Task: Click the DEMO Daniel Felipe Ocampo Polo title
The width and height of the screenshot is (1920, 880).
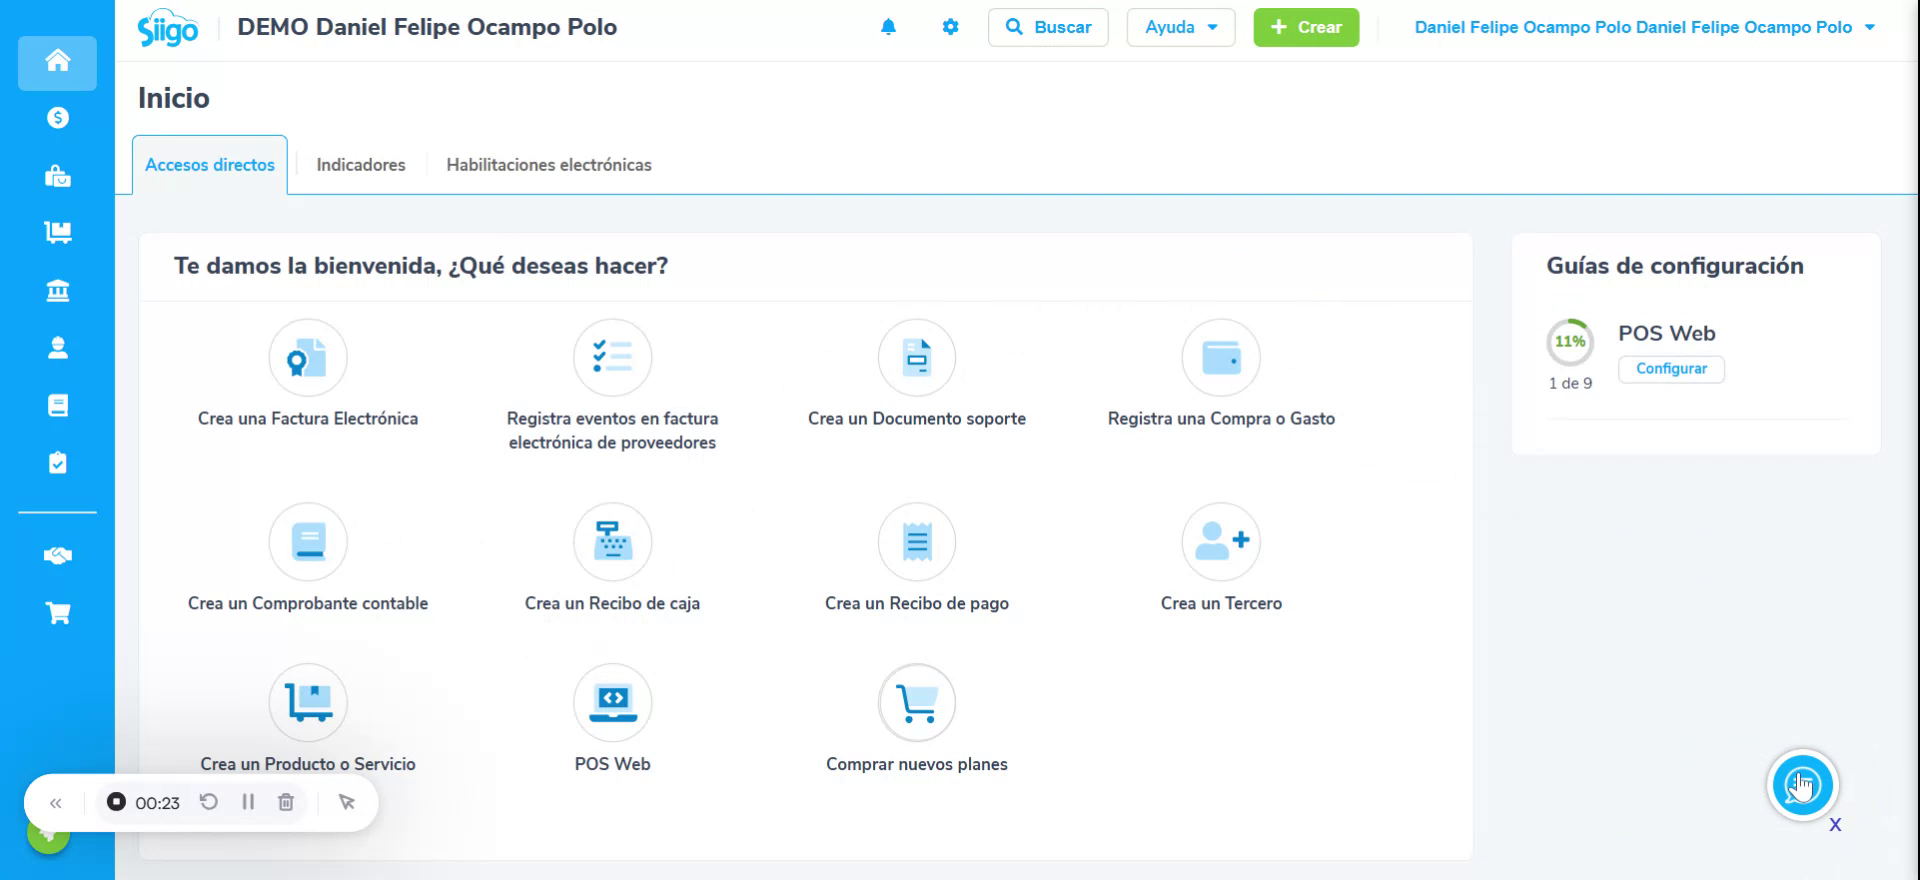Action: (x=427, y=27)
